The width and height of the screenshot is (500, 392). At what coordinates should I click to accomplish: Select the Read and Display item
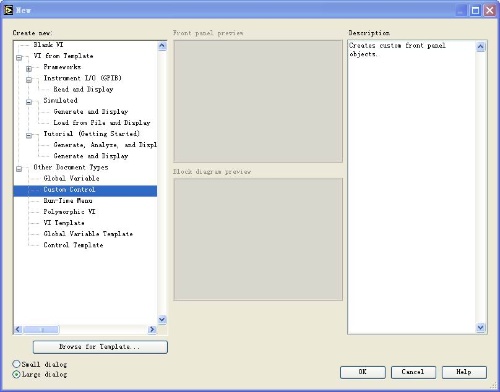pos(83,89)
